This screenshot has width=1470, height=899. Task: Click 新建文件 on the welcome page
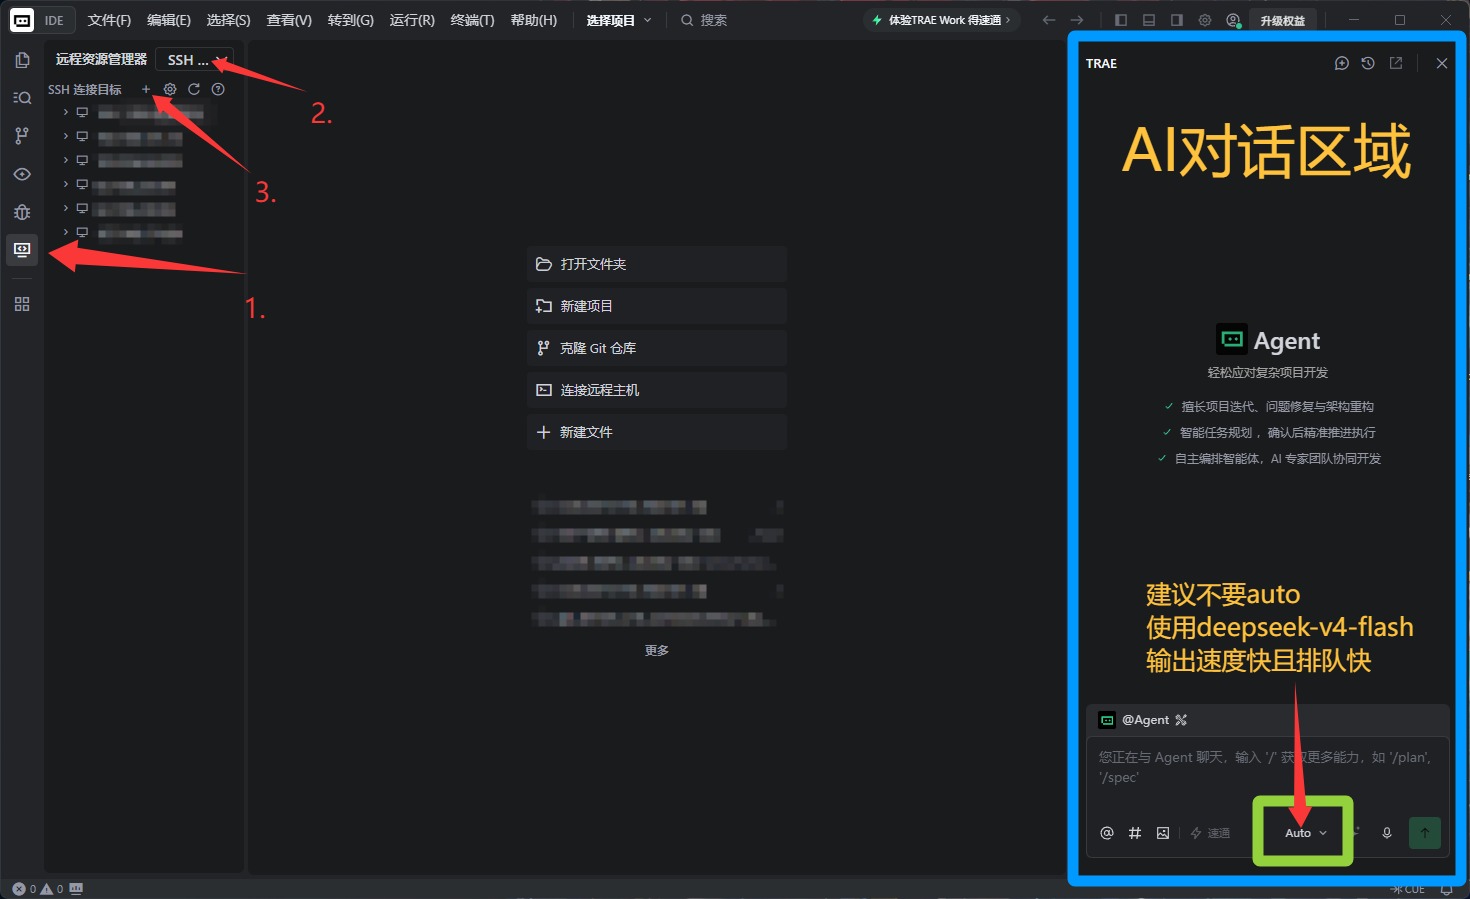657,432
